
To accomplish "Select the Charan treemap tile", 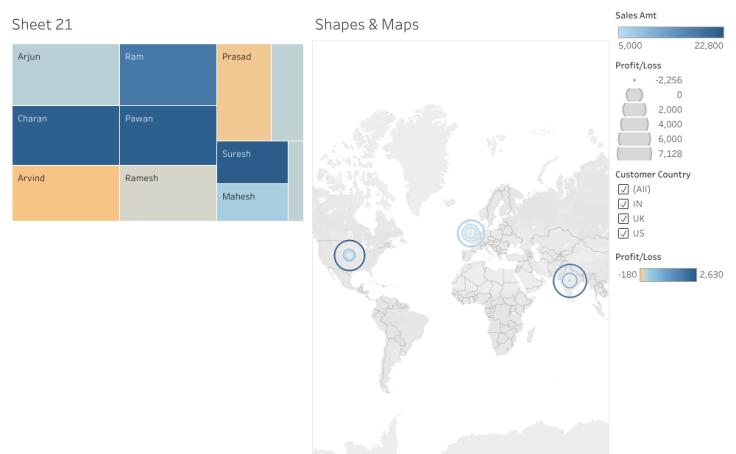I will (x=65, y=135).
